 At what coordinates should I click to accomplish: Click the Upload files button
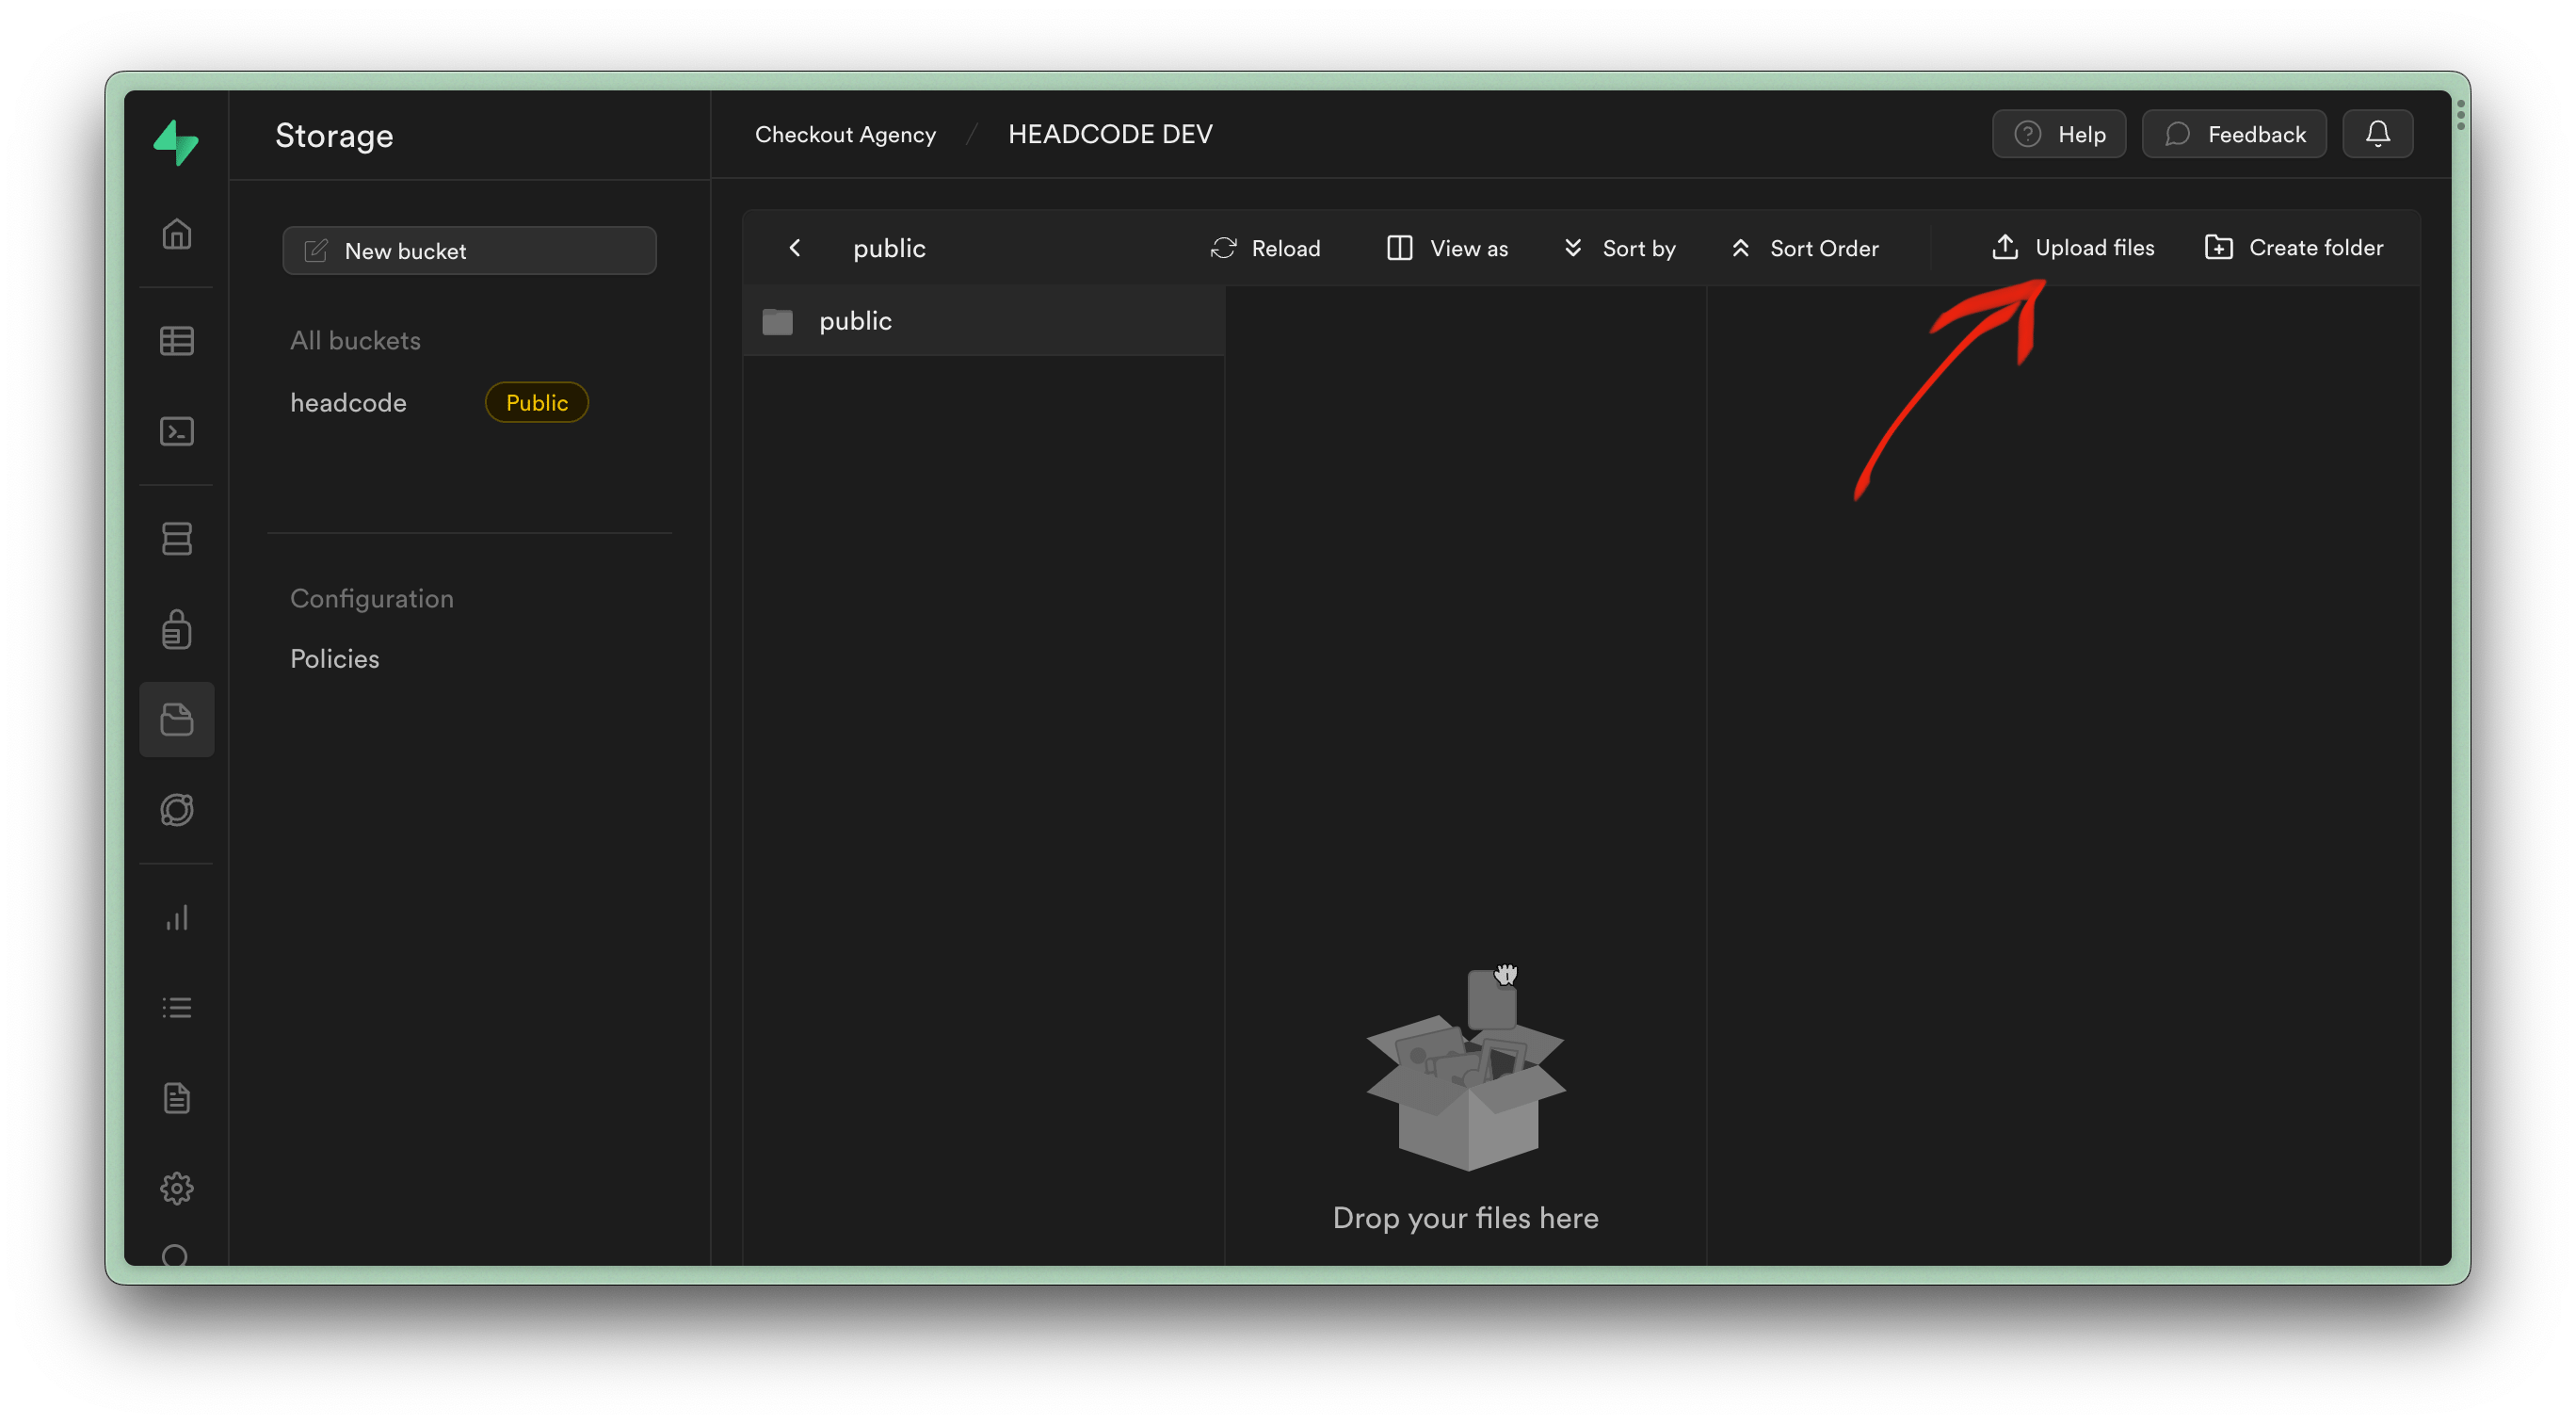pyautogui.click(x=2073, y=248)
